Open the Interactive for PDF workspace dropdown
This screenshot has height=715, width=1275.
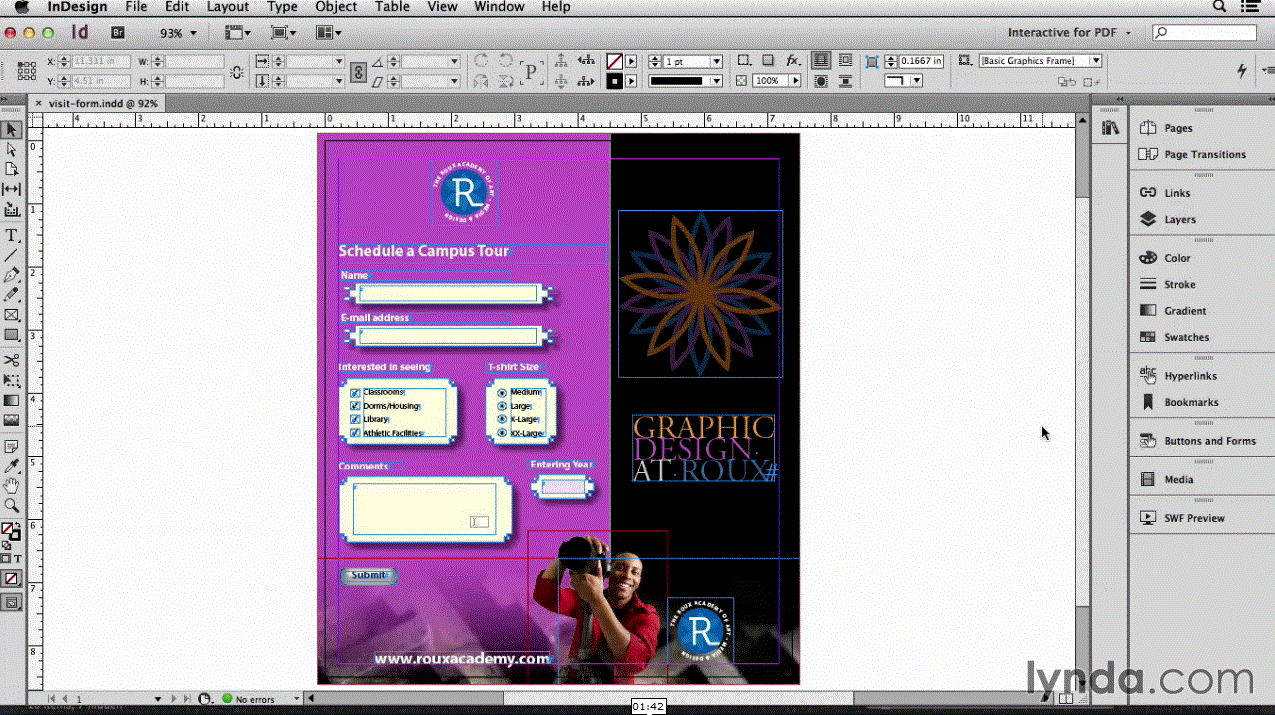tap(1068, 33)
